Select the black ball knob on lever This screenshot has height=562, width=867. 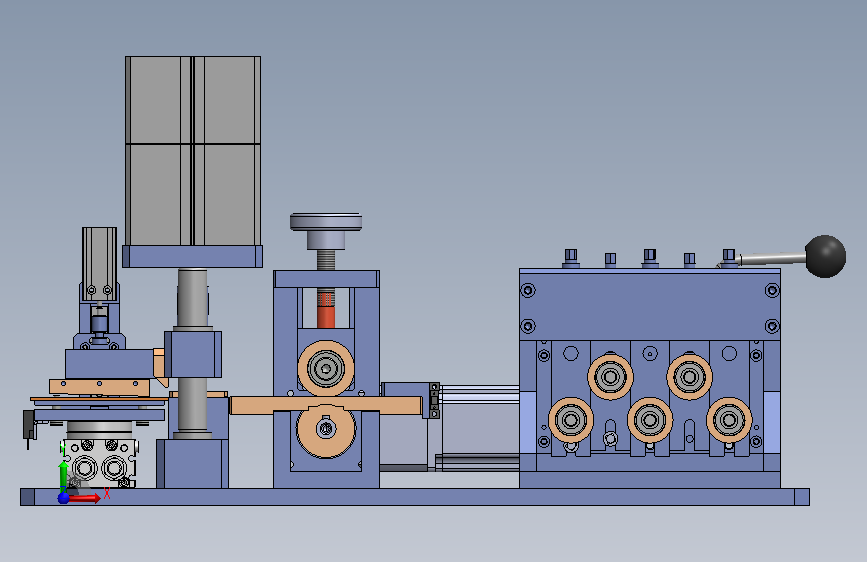[x=825, y=256]
